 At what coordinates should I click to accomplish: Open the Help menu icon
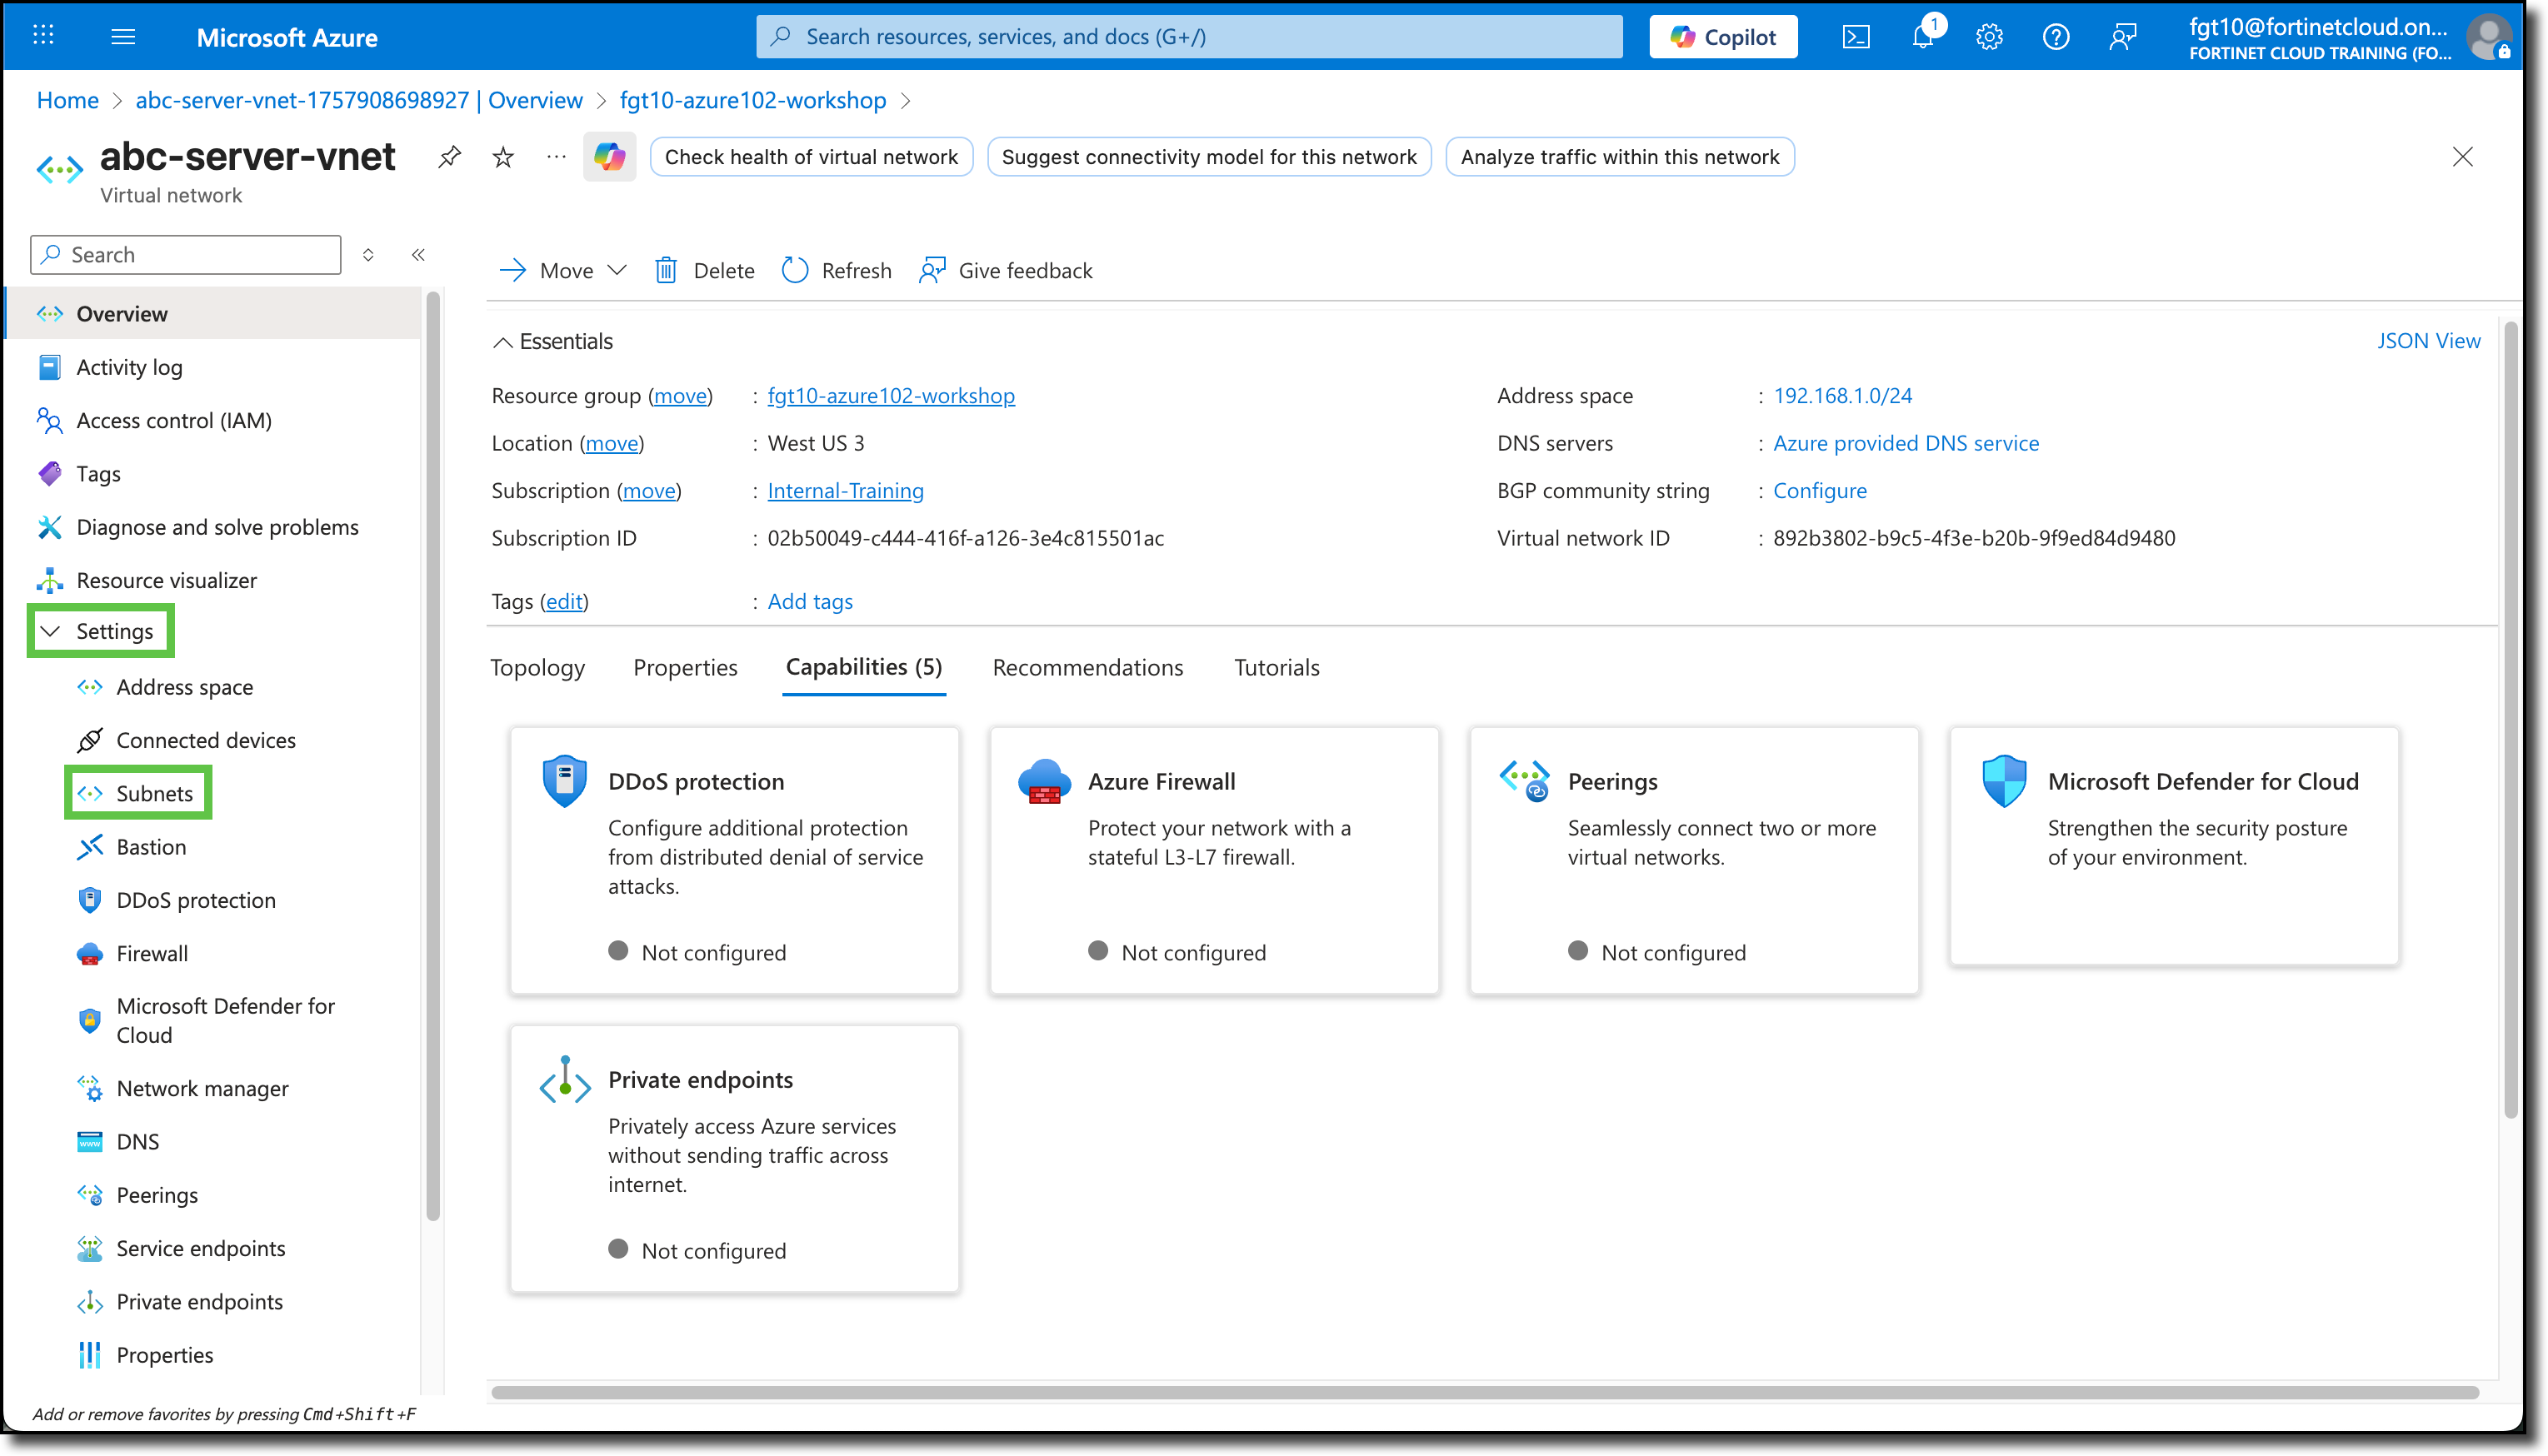(x=2056, y=36)
